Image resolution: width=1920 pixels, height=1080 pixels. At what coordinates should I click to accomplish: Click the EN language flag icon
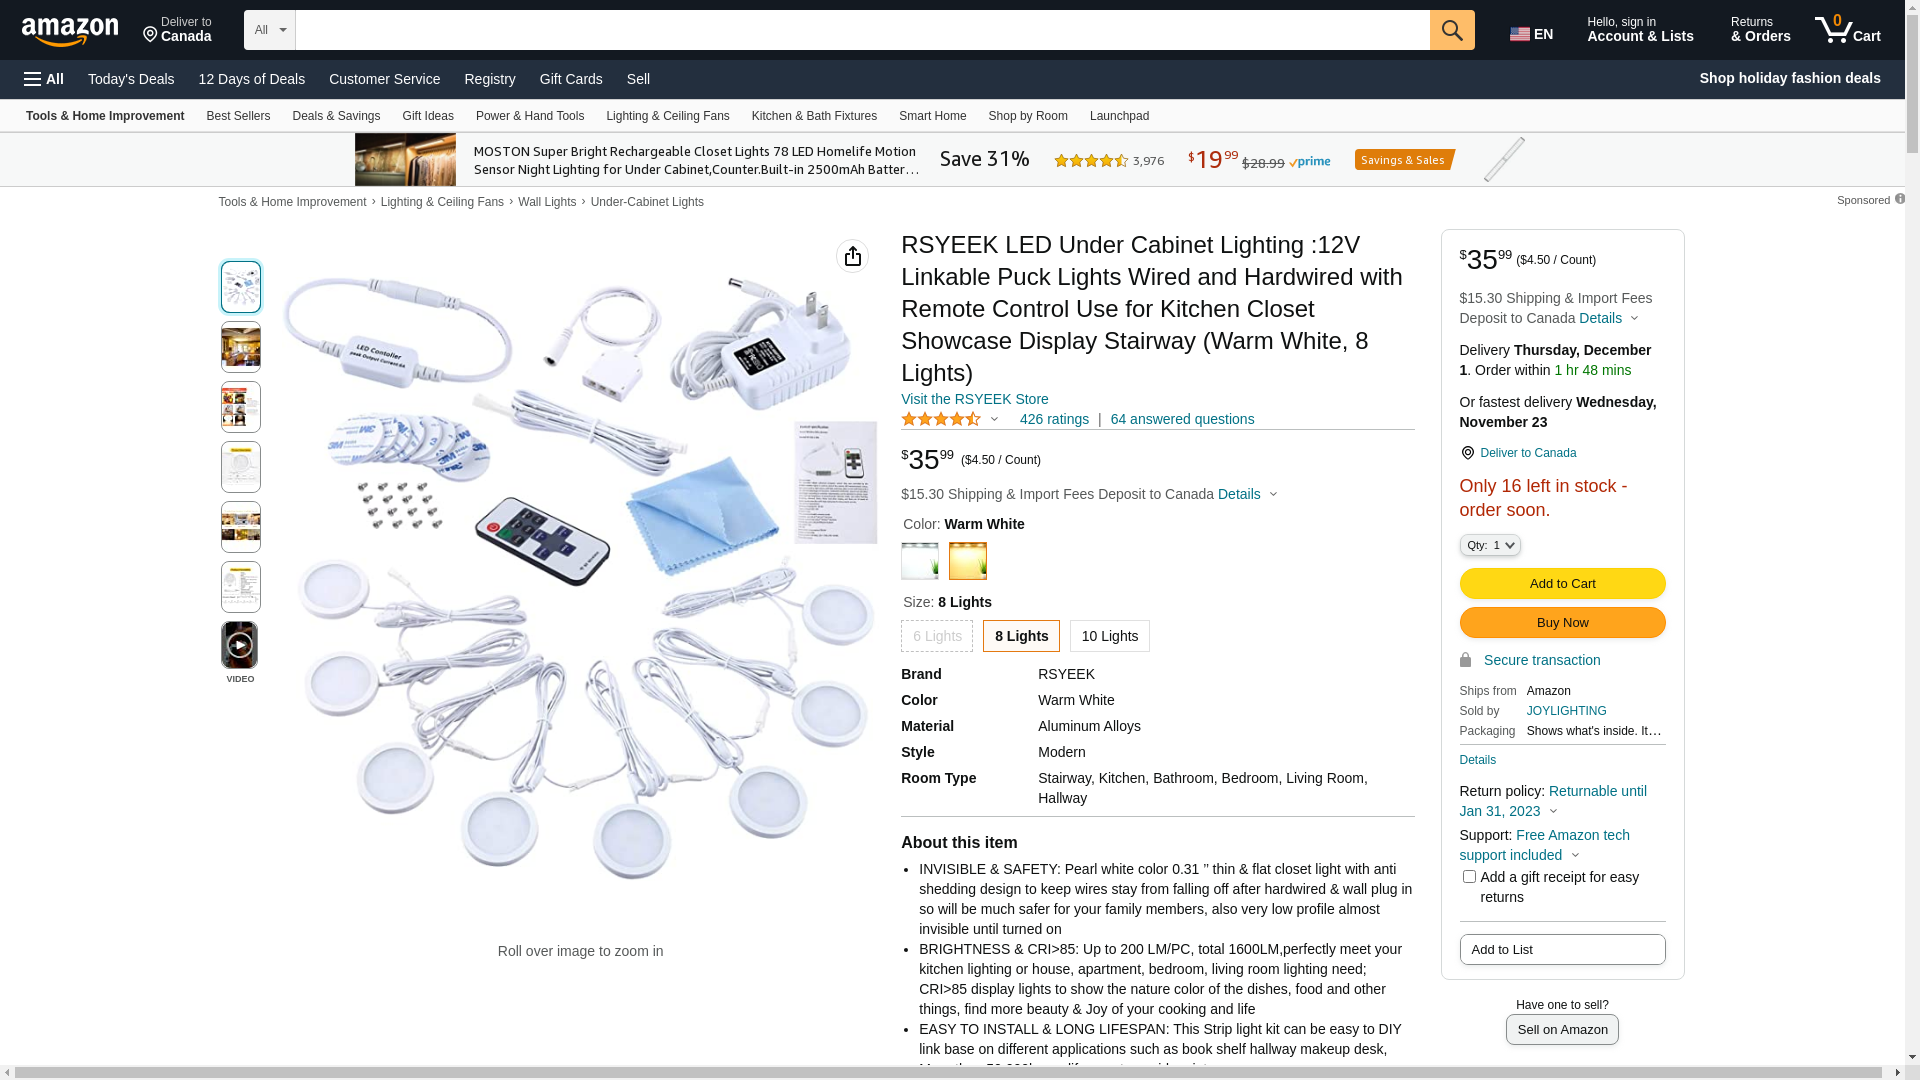(x=1519, y=34)
